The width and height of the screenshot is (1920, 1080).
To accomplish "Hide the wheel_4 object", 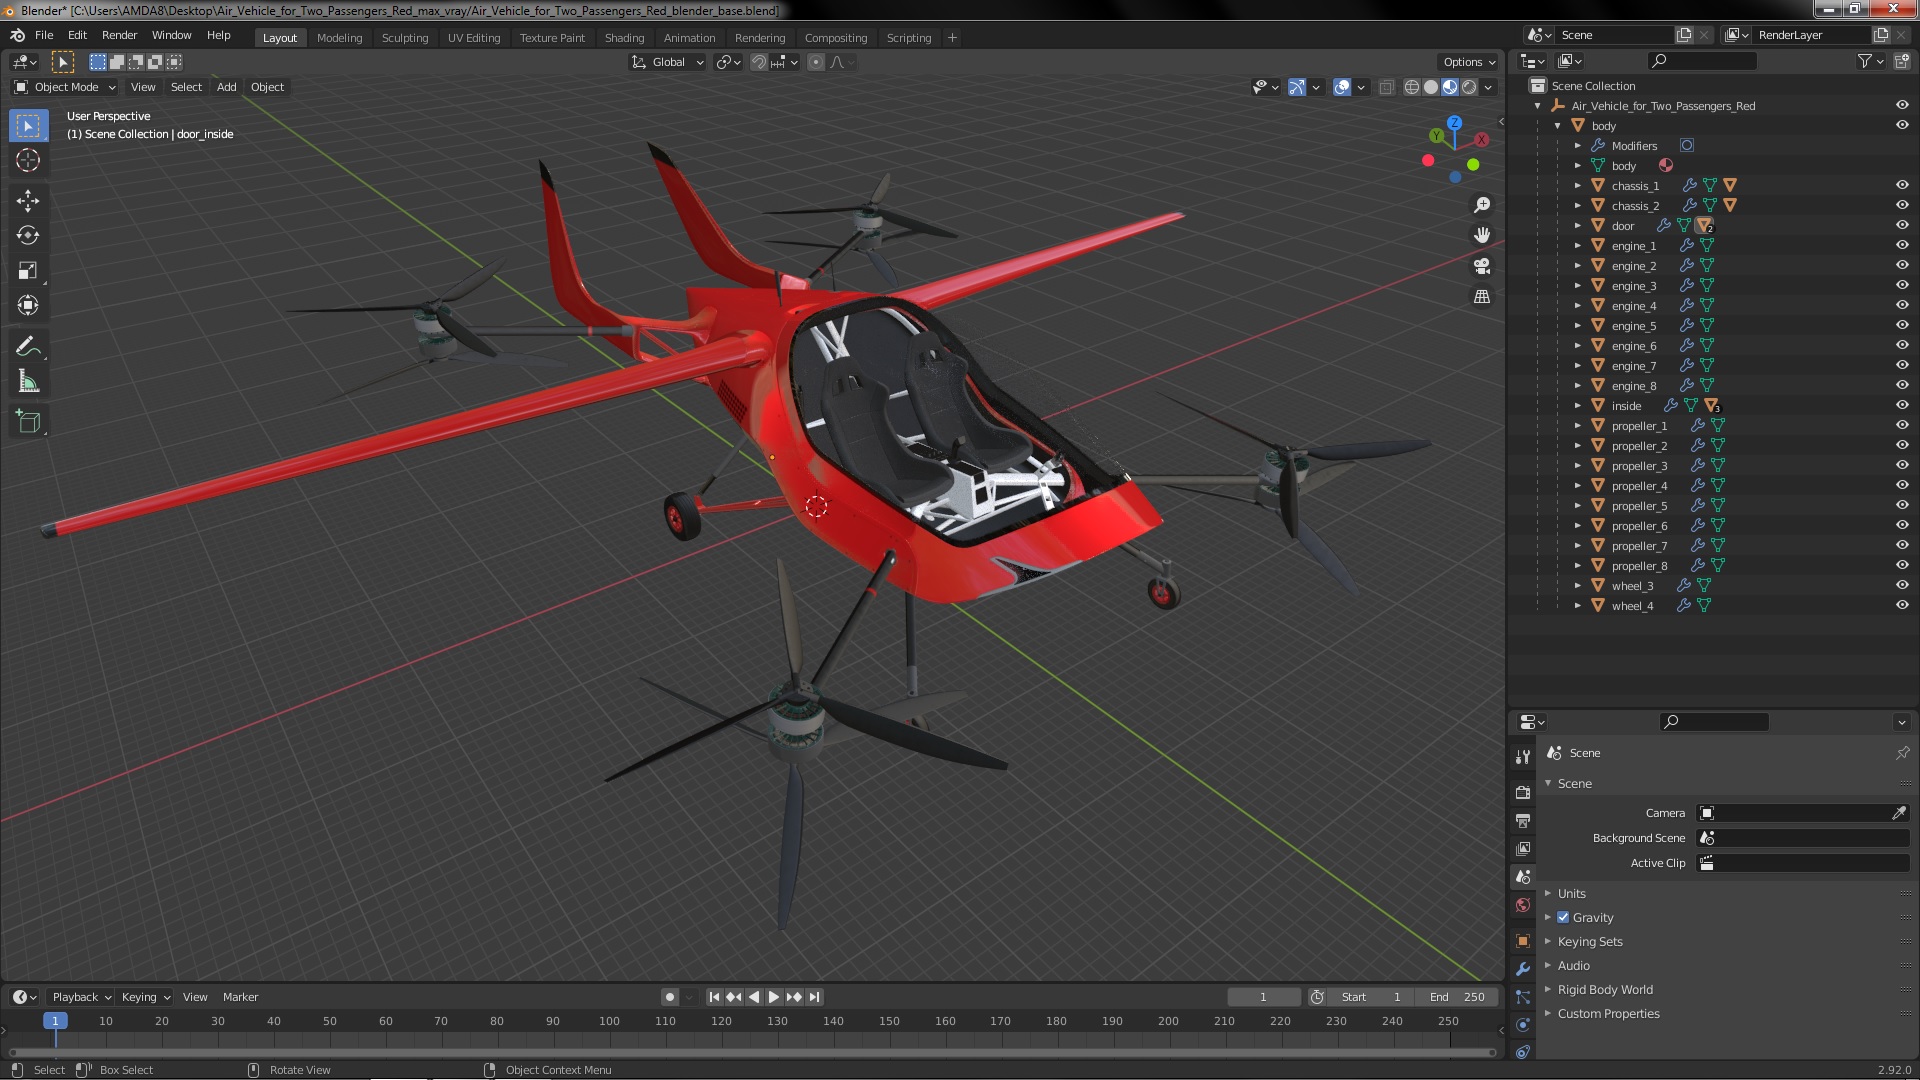I will (x=1902, y=606).
